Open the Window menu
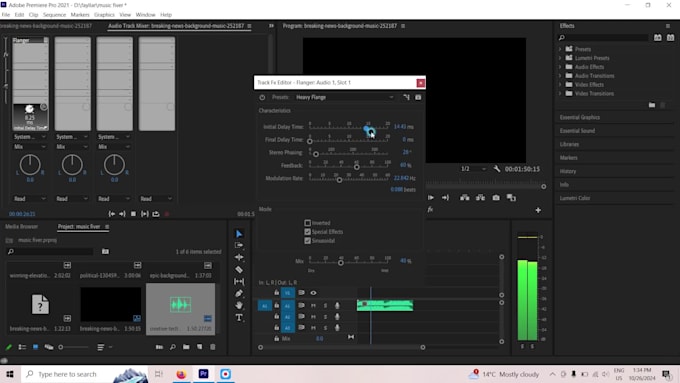 [145, 15]
